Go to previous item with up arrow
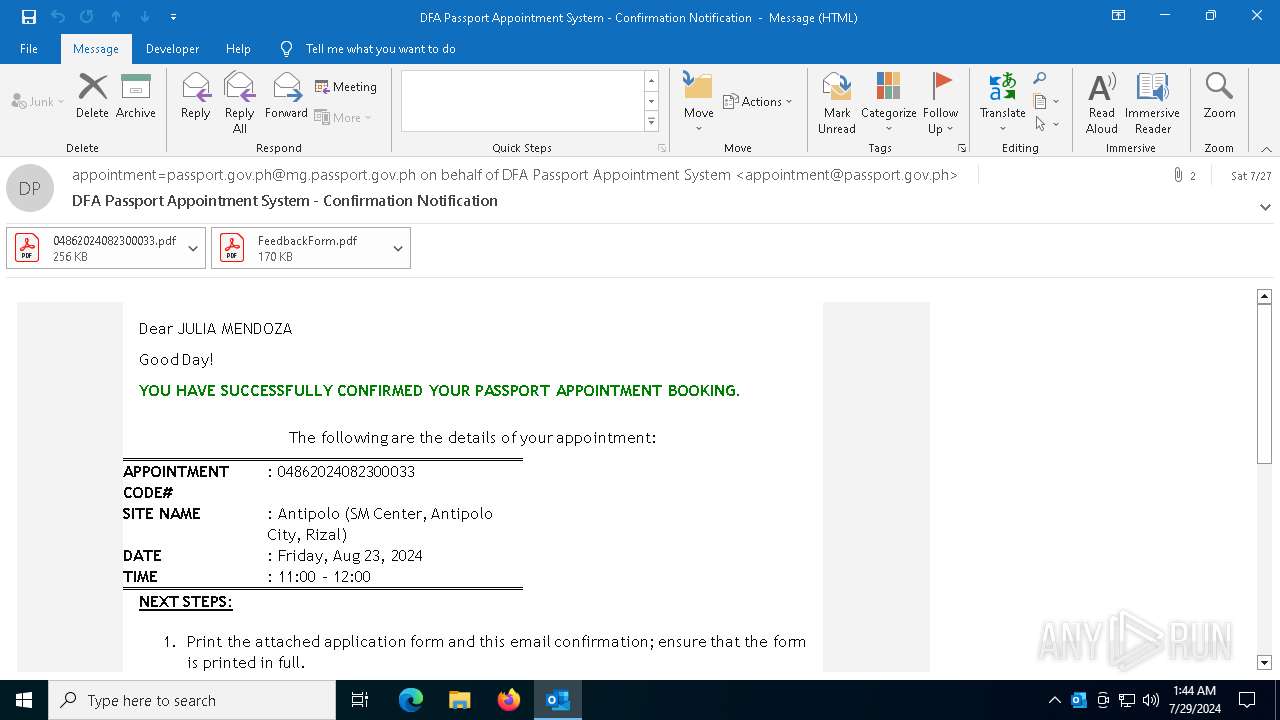Screen dimensions: 1280x720 116,17
